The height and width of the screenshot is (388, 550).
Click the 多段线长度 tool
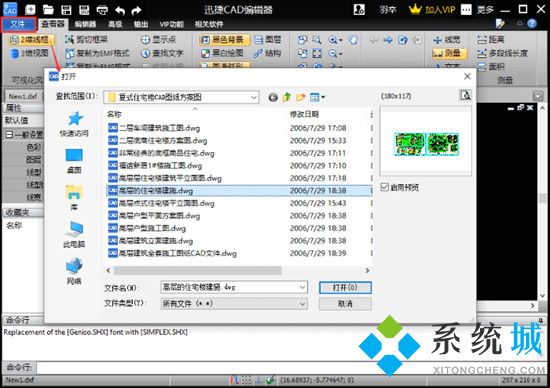(502, 53)
